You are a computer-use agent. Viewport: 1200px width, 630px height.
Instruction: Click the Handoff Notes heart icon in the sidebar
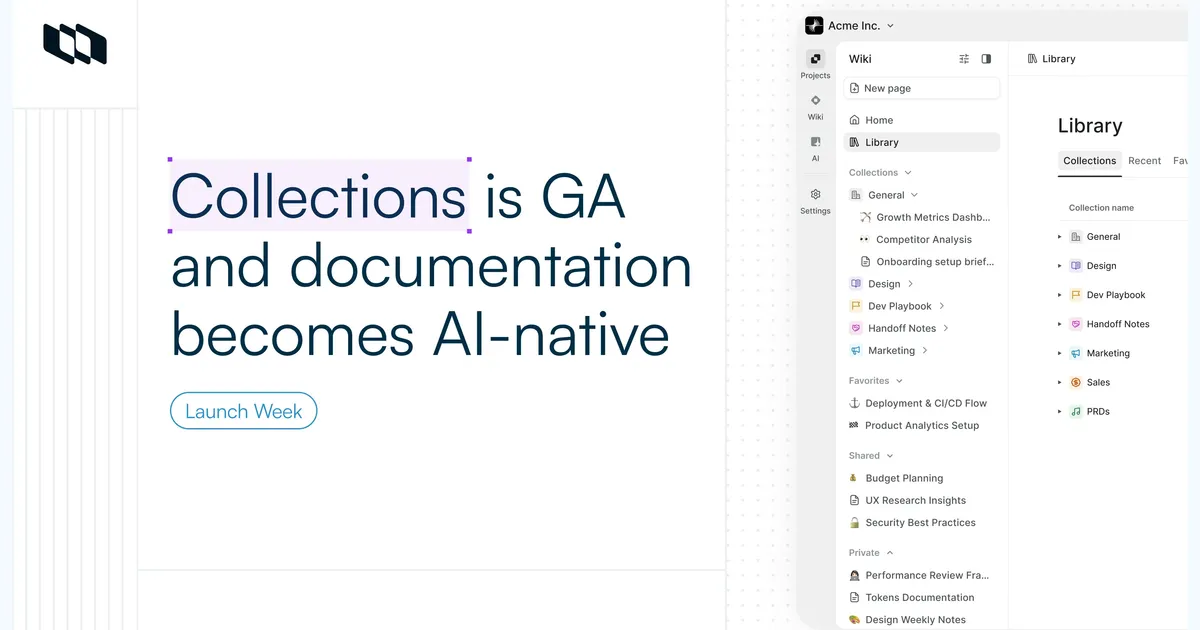[856, 328]
